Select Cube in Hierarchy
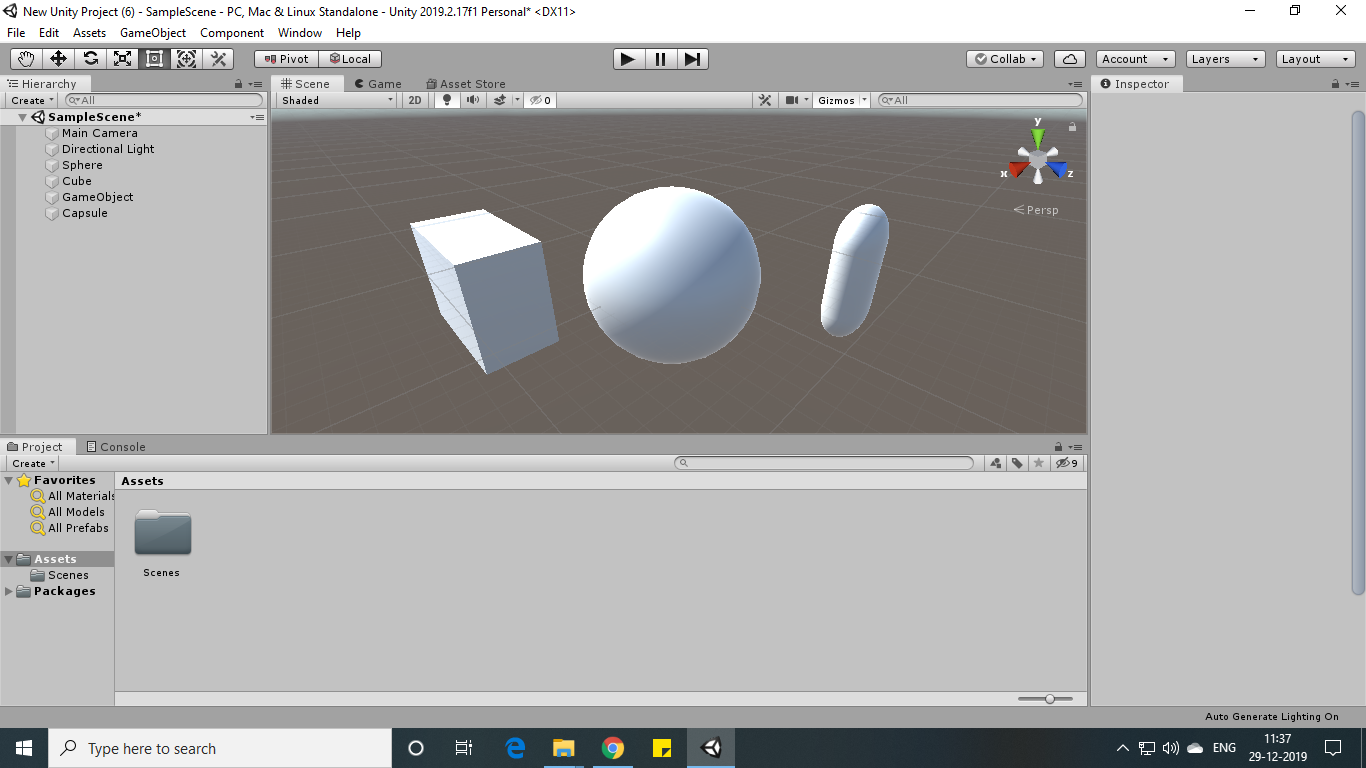This screenshot has width=1366, height=768. coord(77,181)
